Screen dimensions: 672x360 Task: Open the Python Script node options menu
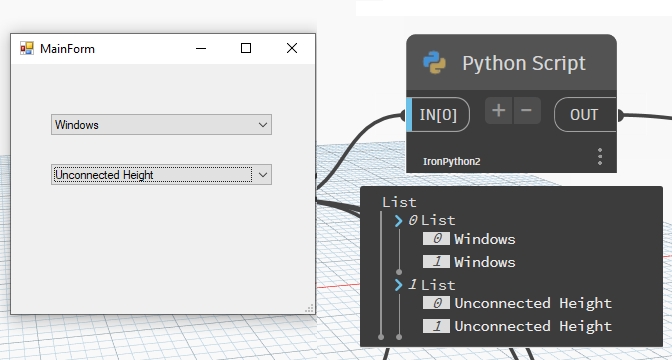[600, 157]
